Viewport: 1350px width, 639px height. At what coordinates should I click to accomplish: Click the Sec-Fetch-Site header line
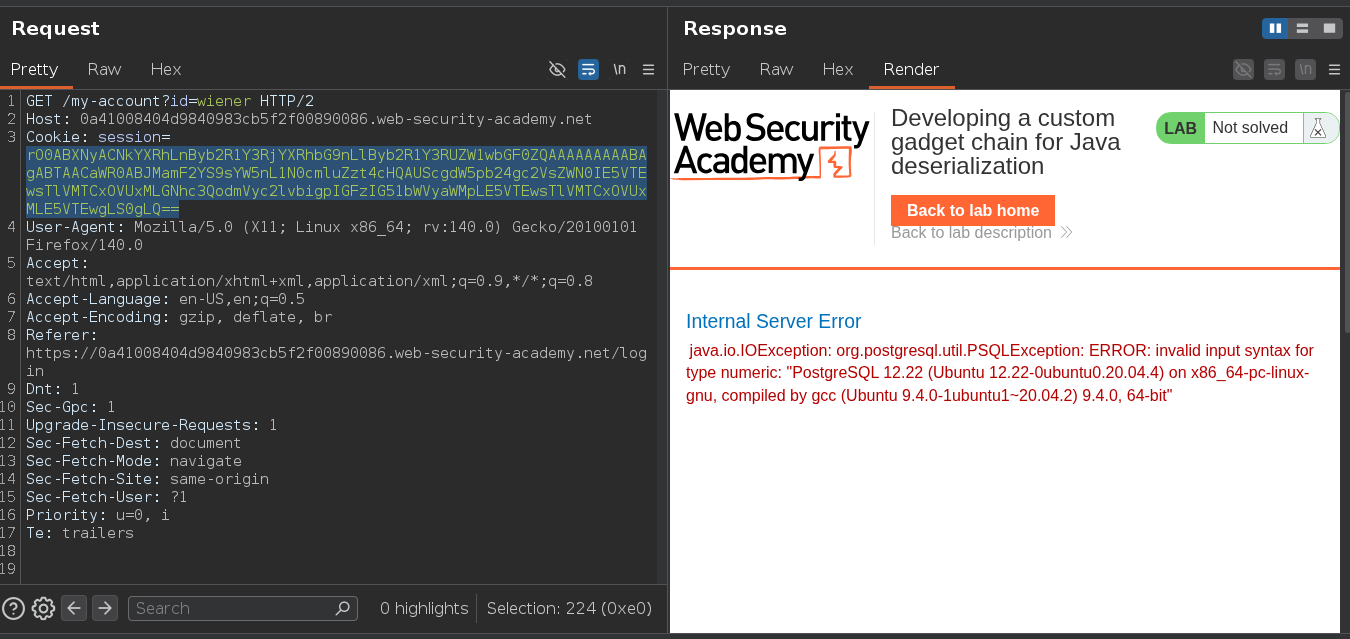[x=147, y=479]
